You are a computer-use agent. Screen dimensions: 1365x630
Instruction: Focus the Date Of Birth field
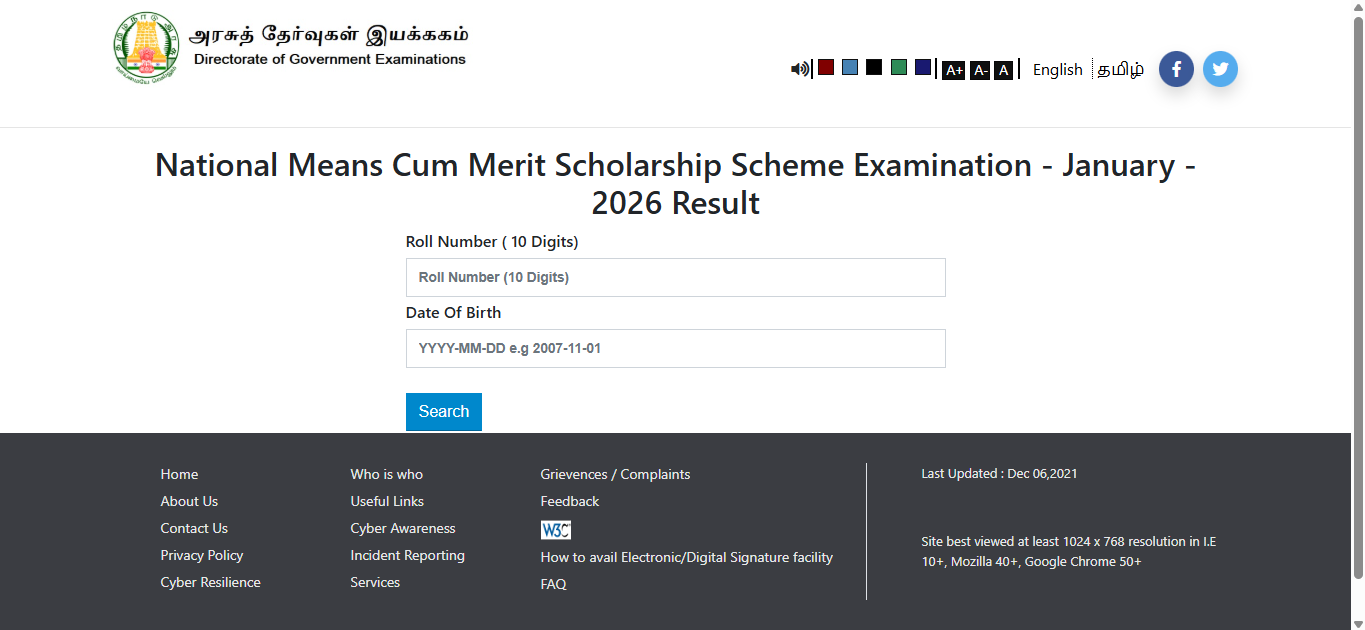[675, 348]
